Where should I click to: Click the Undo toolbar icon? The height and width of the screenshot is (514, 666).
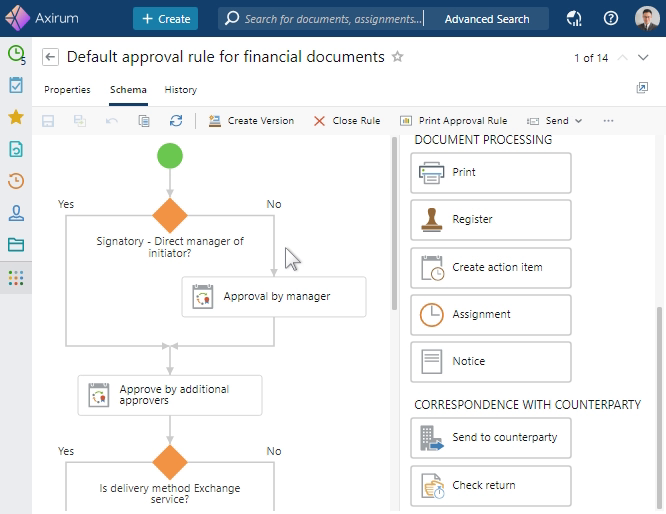click(112, 121)
